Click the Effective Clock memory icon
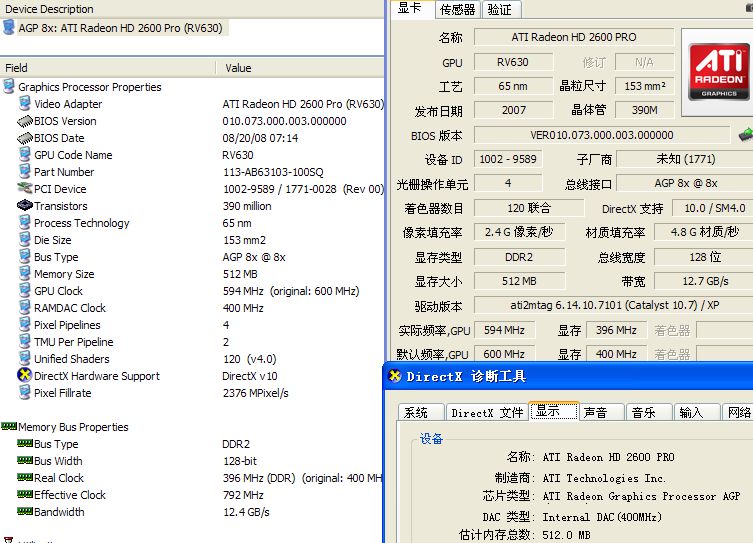The width and height of the screenshot is (753, 543). [x=24, y=494]
